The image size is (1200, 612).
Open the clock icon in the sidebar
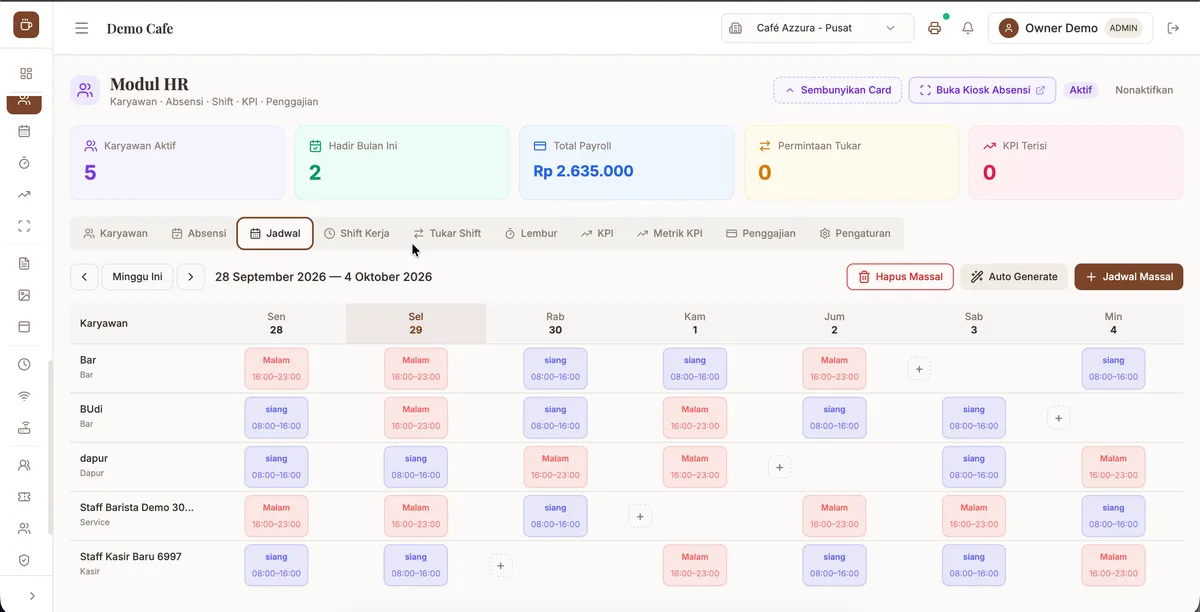(x=25, y=364)
